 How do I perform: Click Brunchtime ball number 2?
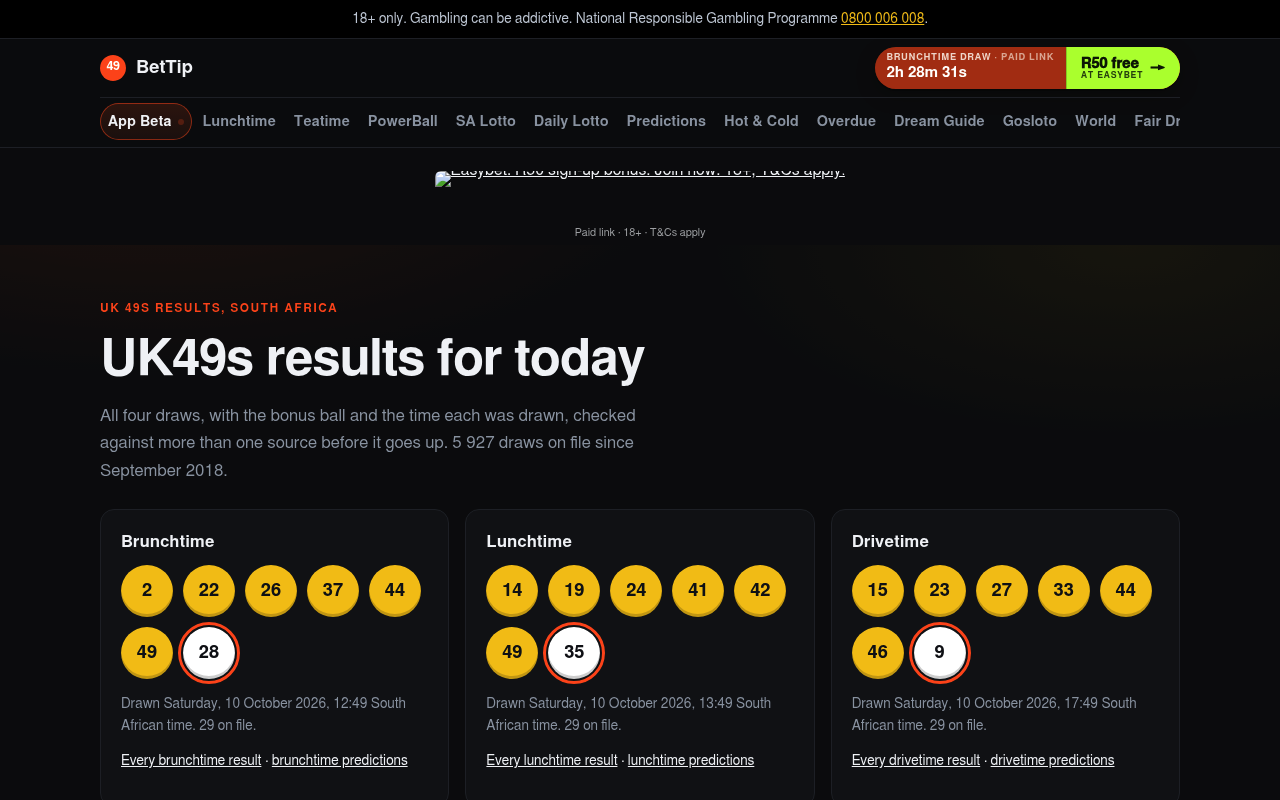147,590
